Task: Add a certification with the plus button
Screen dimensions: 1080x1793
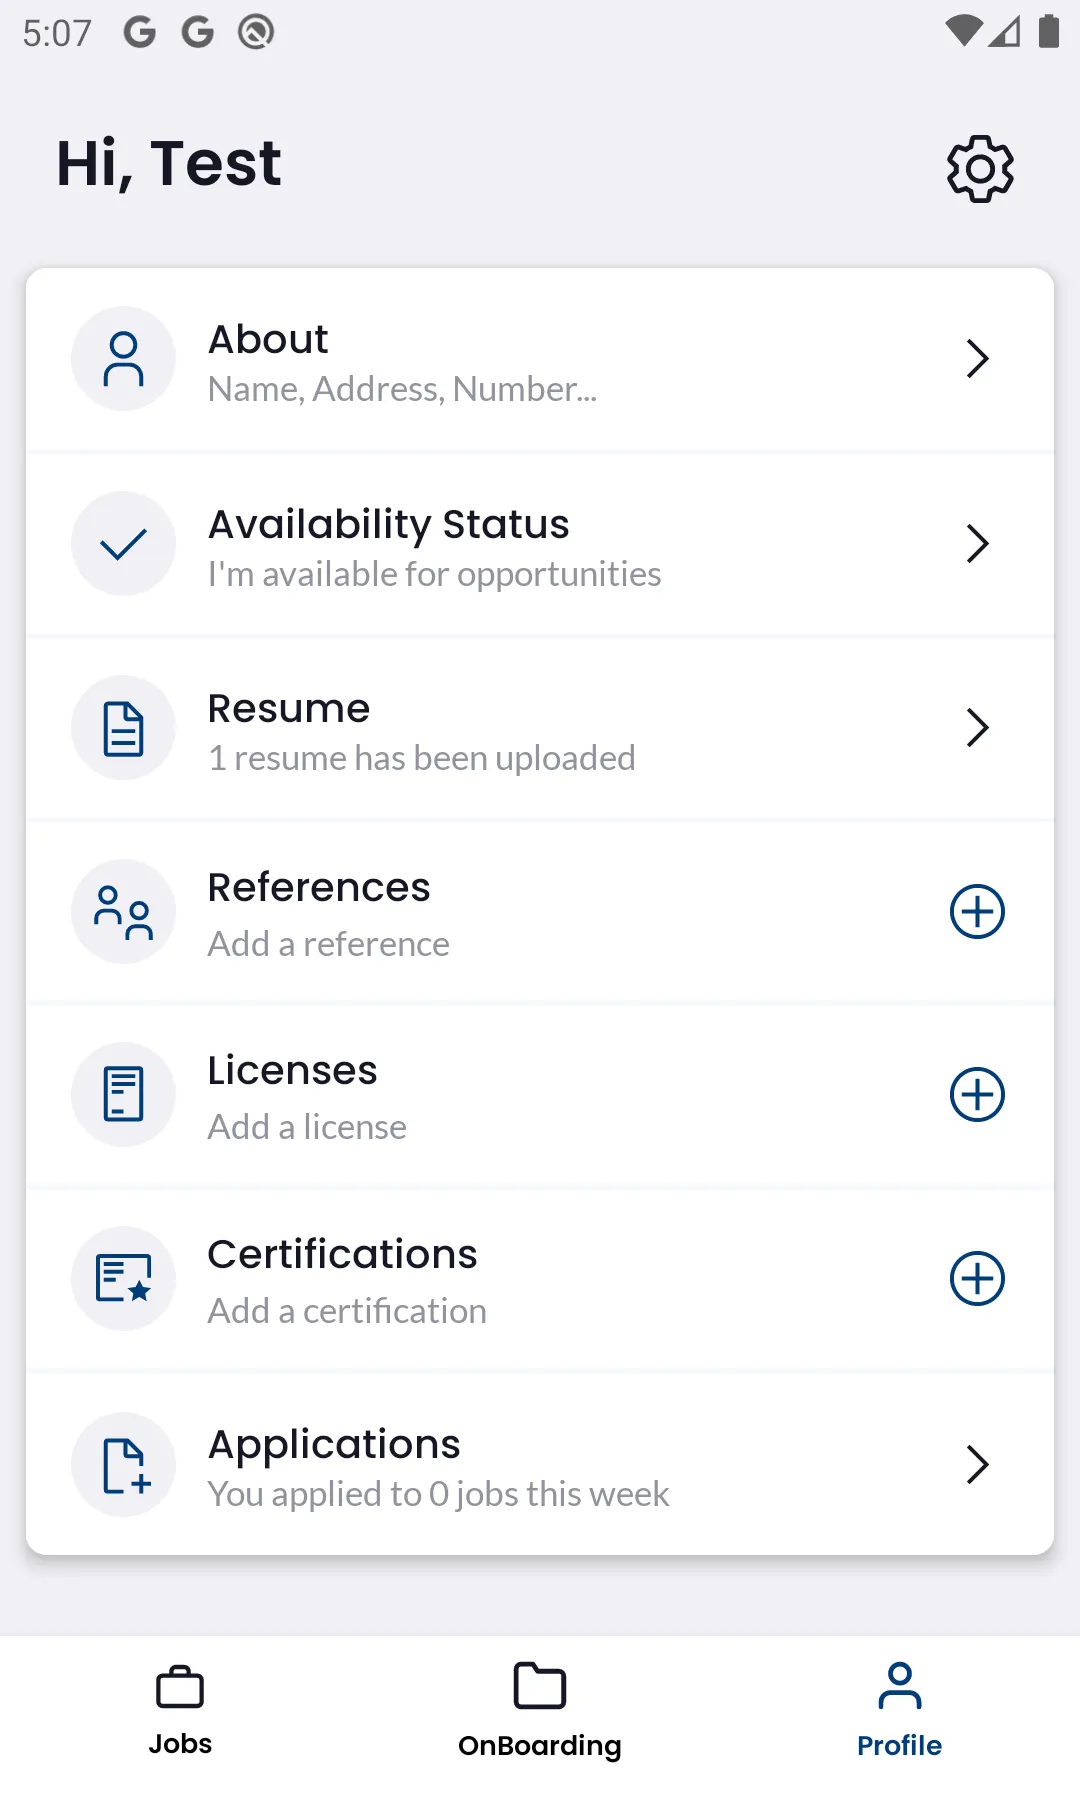Action: (977, 1279)
